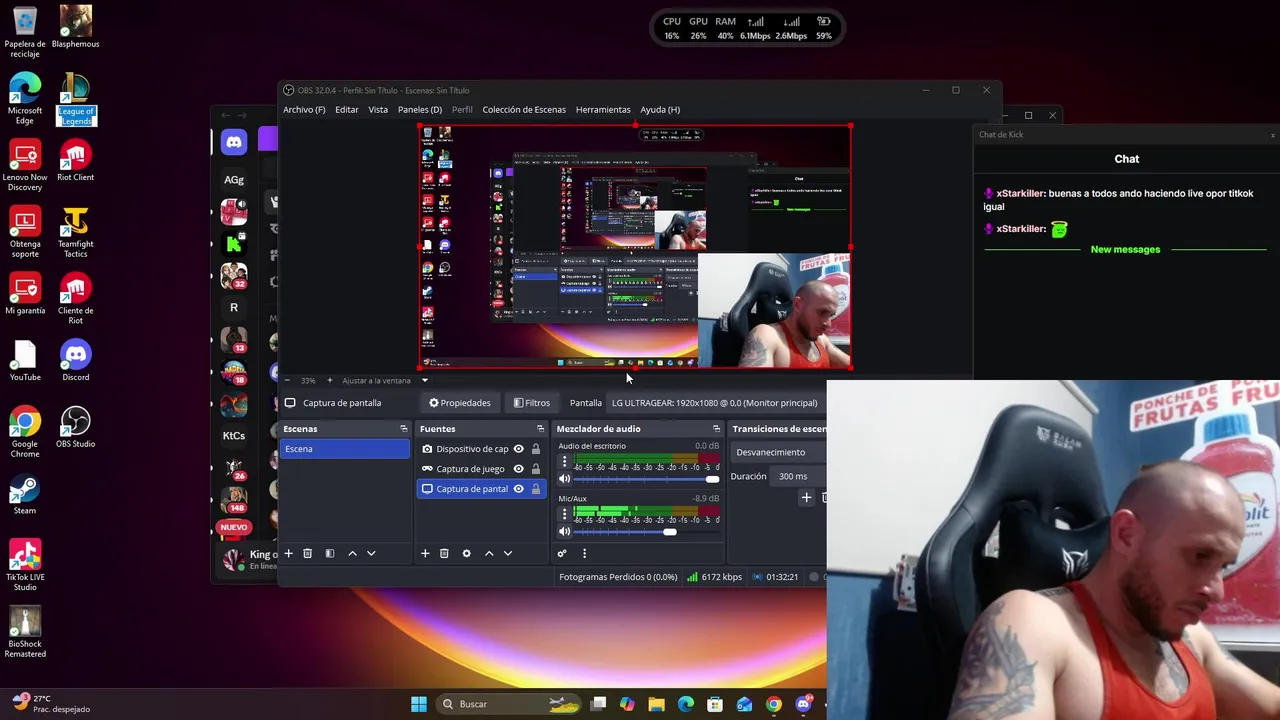
Task: Pop out the Mezclador de audio dock
Action: 716,429
